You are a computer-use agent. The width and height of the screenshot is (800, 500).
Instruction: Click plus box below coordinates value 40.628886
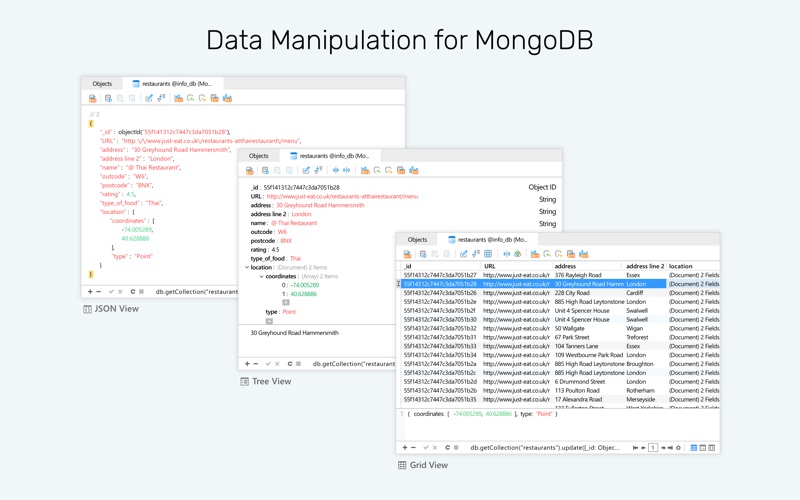(286, 303)
